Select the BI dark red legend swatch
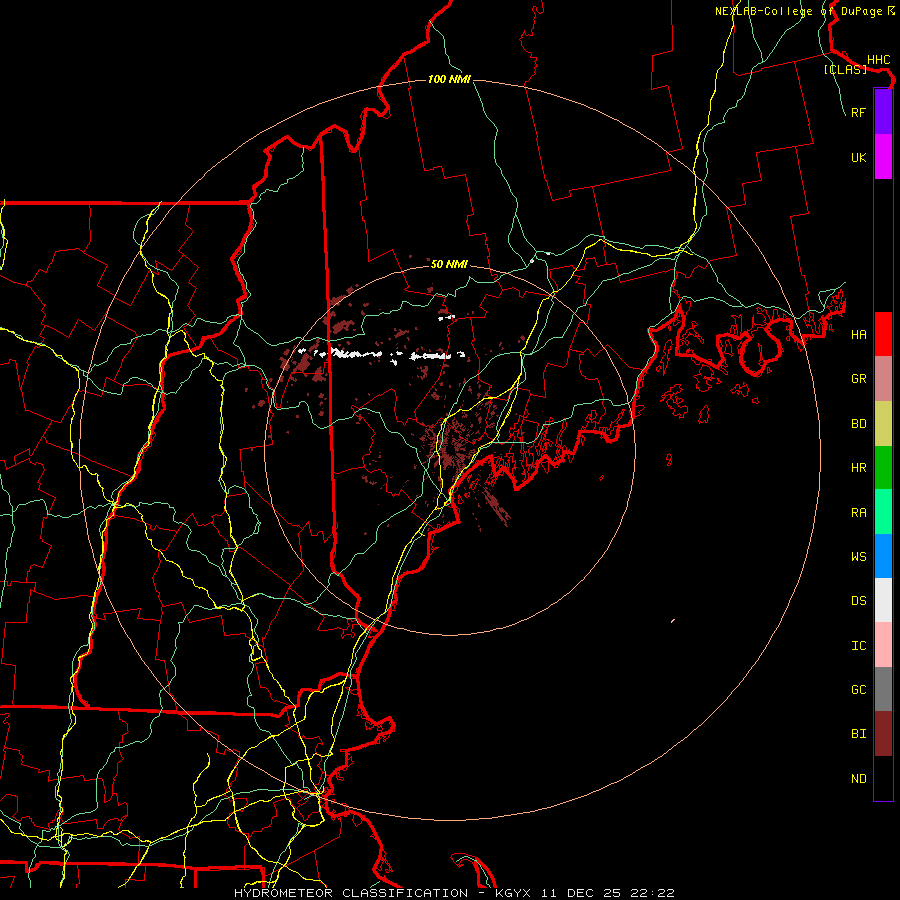The height and width of the screenshot is (900, 900). (x=883, y=734)
